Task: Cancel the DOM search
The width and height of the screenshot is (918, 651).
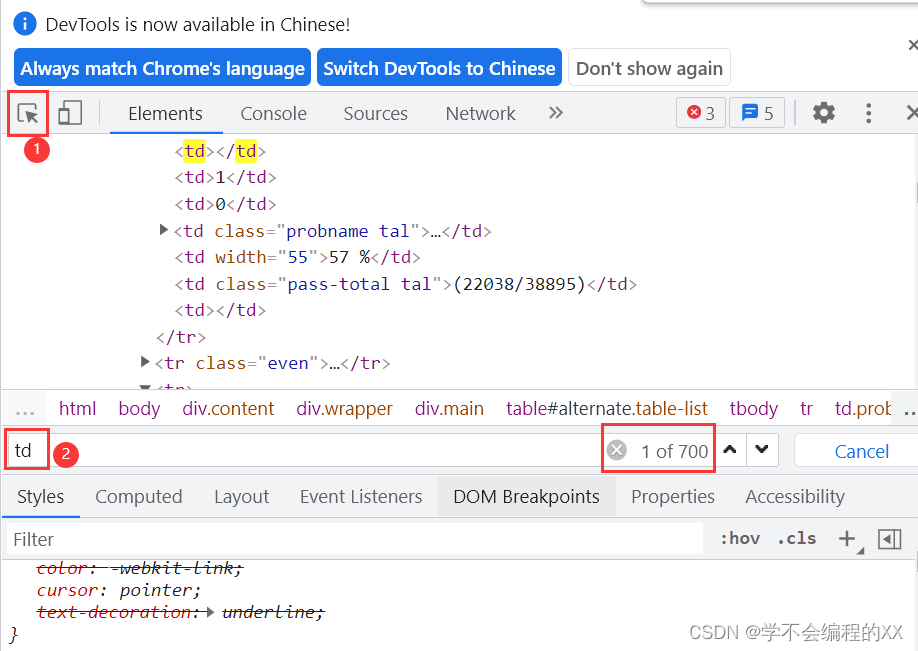Action: tap(861, 451)
